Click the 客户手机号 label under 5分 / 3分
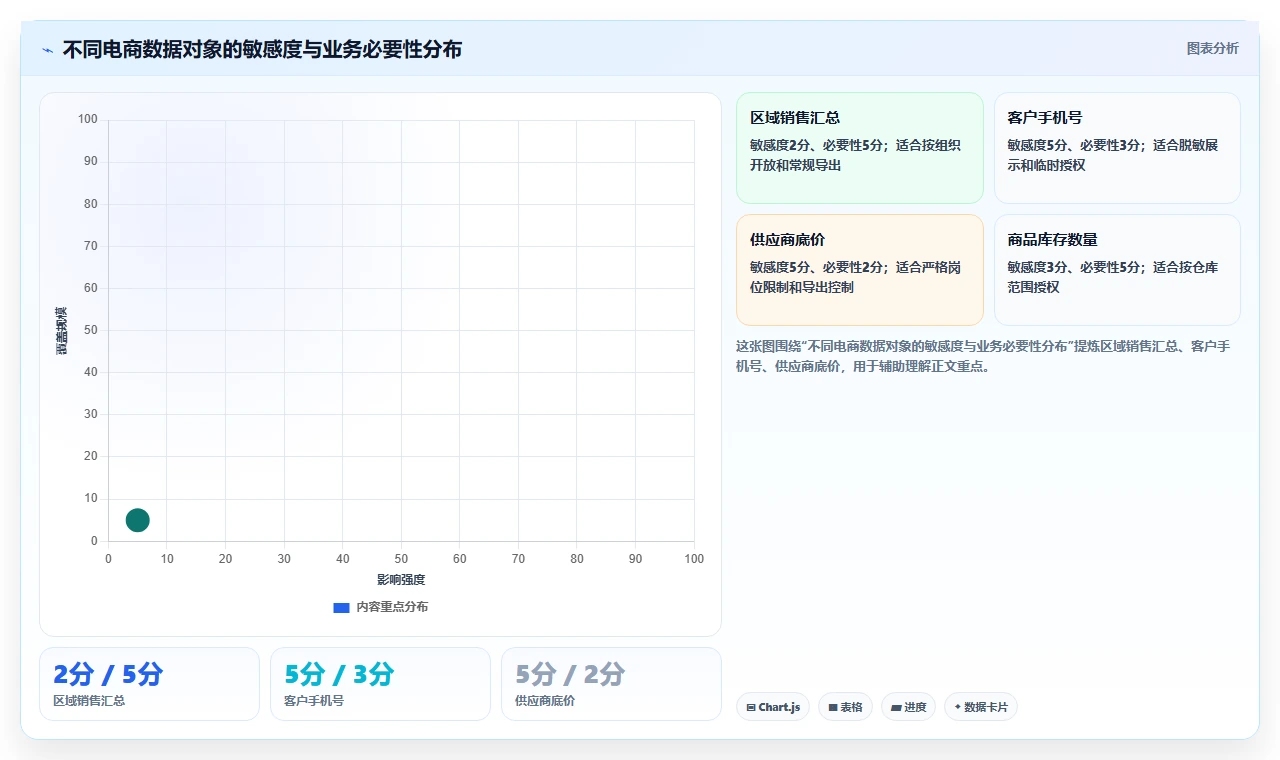 click(x=314, y=701)
